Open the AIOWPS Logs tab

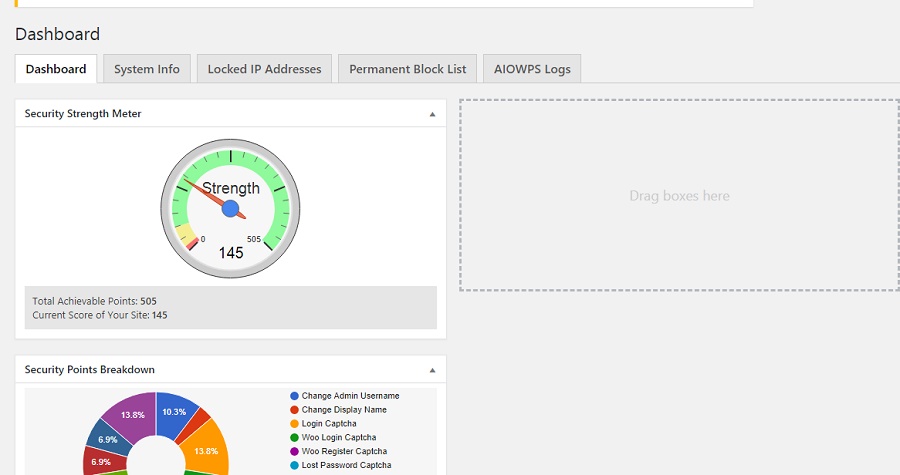pyautogui.click(x=532, y=69)
